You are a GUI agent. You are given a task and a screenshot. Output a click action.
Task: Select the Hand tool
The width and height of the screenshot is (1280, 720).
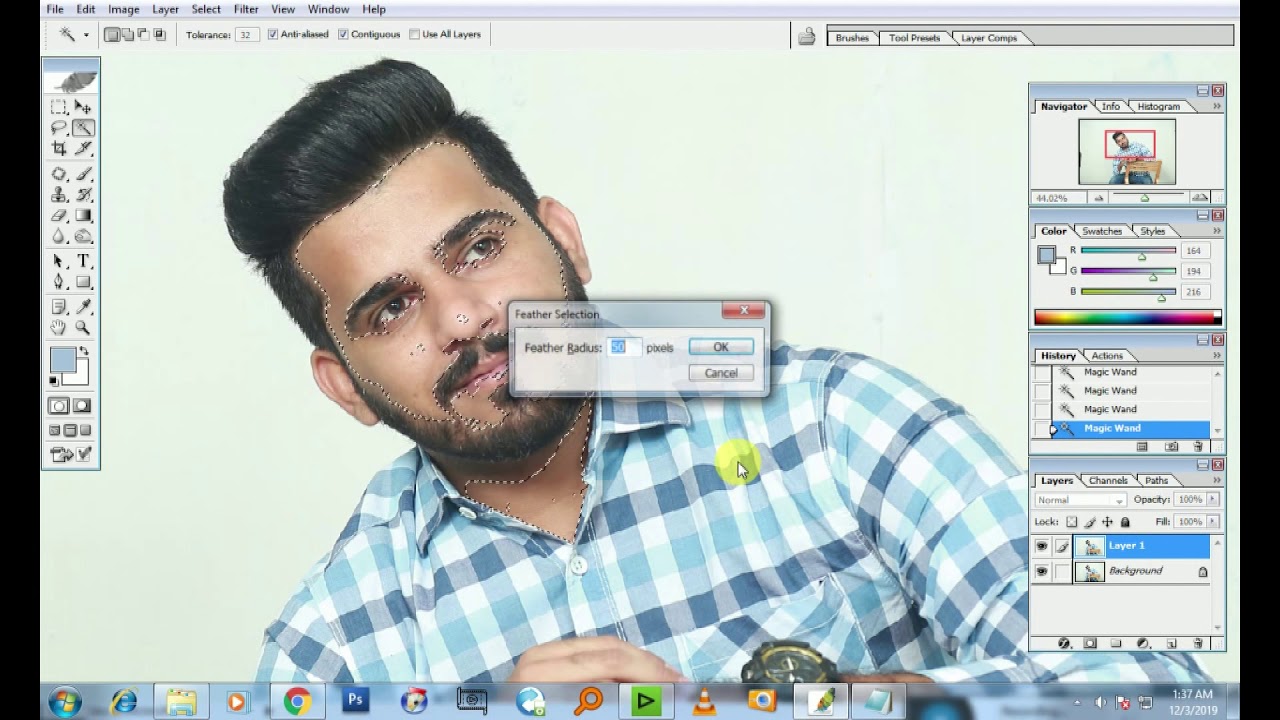pyautogui.click(x=59, y=328)
